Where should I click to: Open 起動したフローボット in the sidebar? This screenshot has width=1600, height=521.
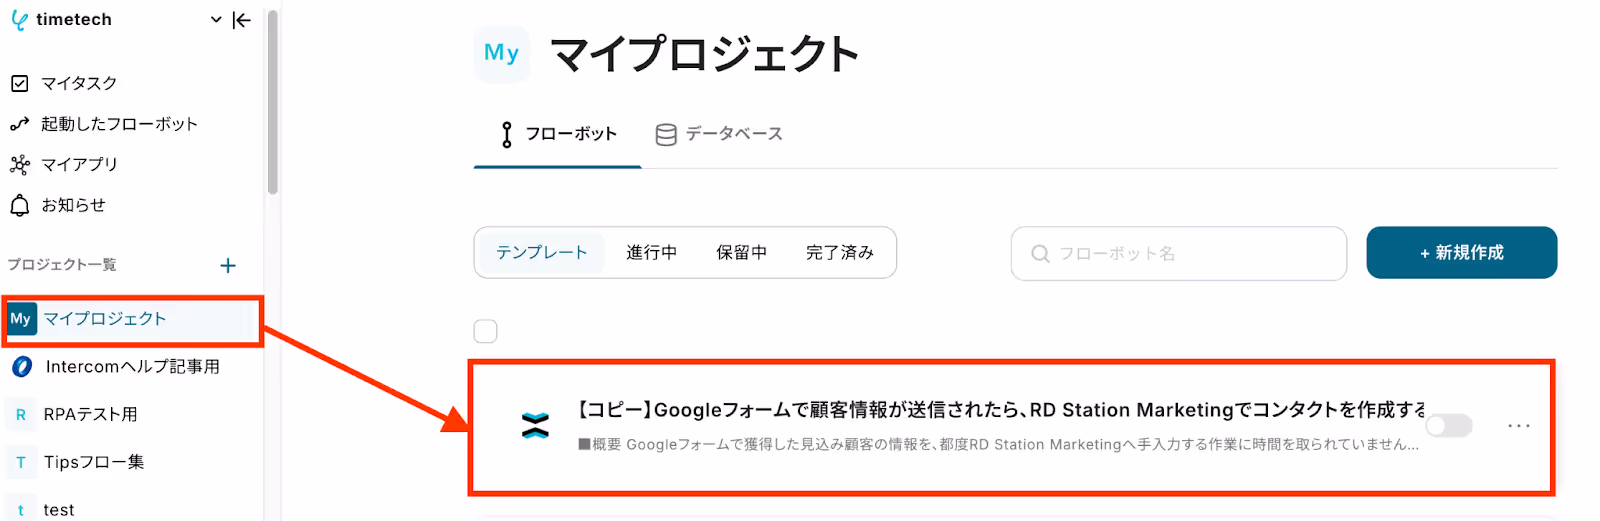point(119,124)
